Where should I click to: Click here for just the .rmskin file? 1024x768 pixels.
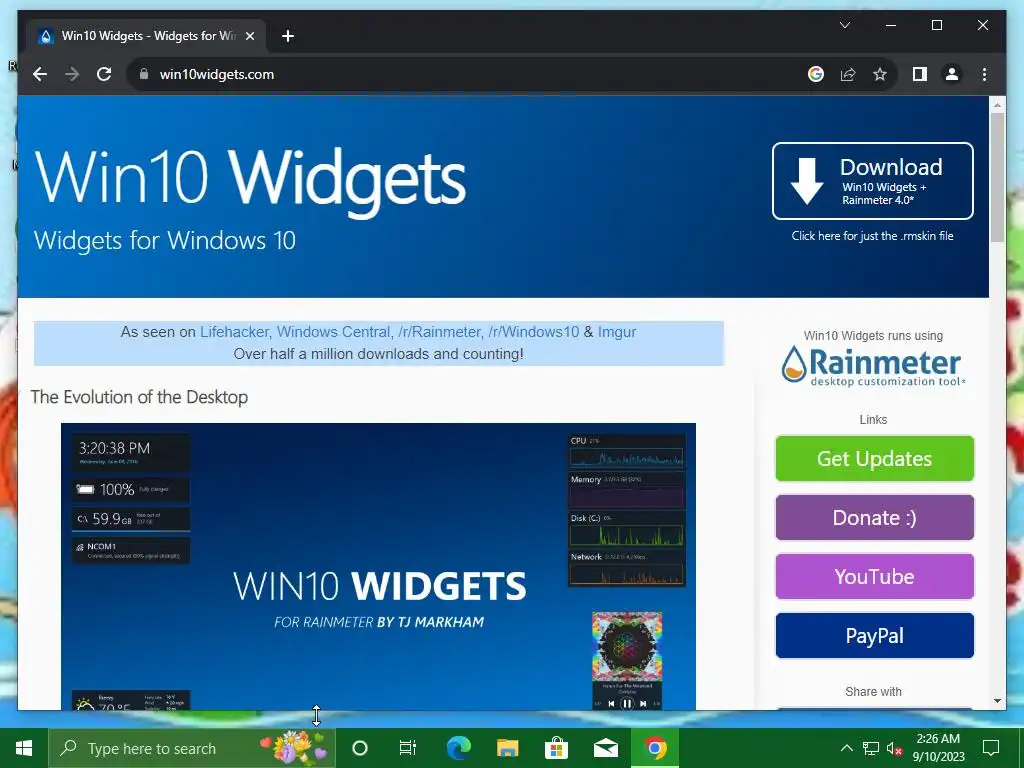point(872,236)
